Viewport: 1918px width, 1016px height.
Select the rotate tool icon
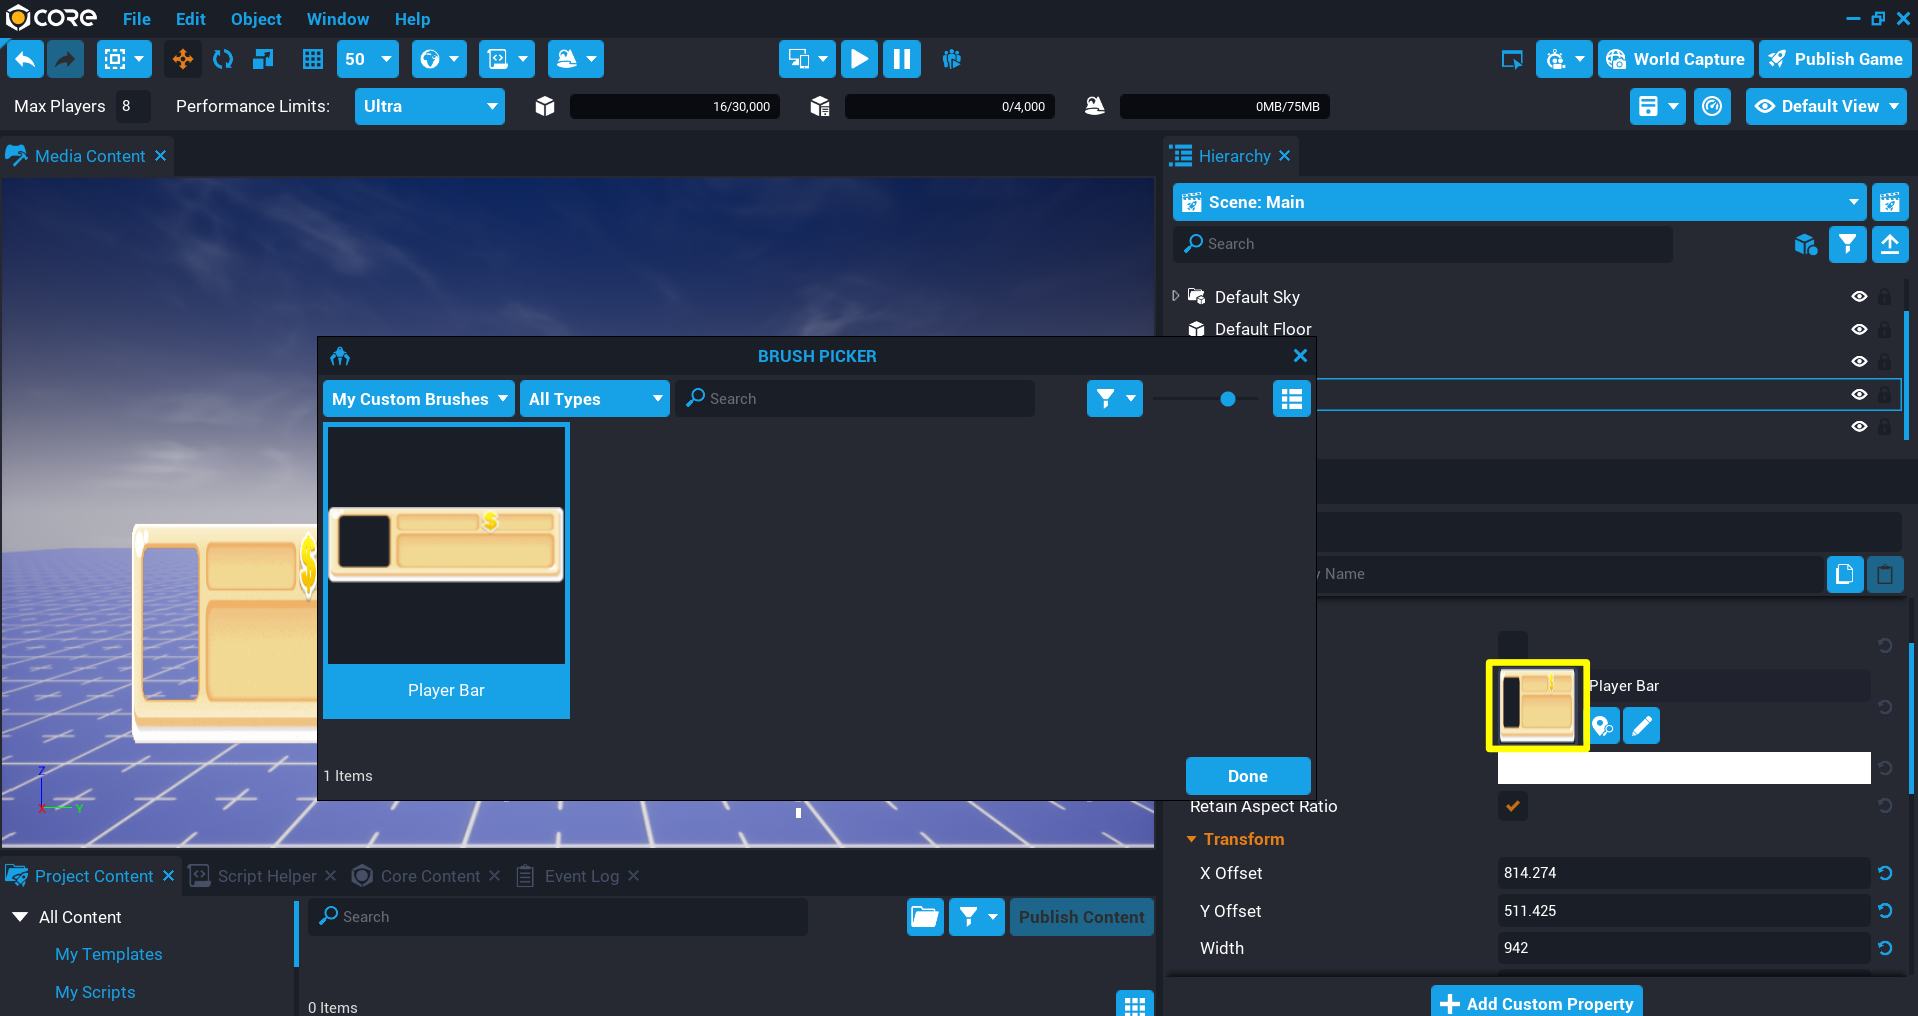point(223,60)
